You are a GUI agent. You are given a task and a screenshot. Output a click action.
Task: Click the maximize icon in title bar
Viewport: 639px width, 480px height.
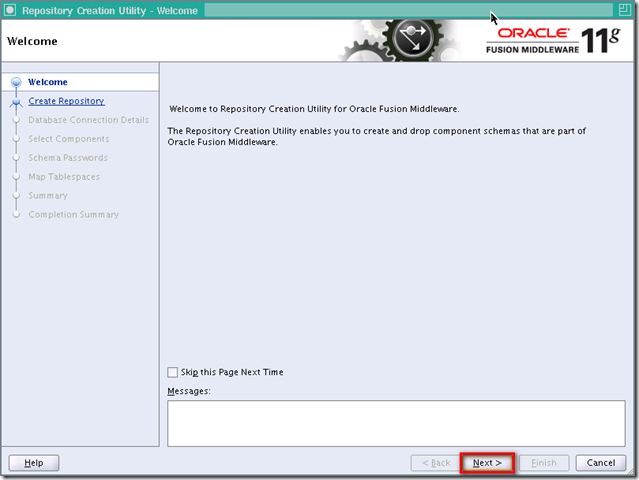point(624,10)
